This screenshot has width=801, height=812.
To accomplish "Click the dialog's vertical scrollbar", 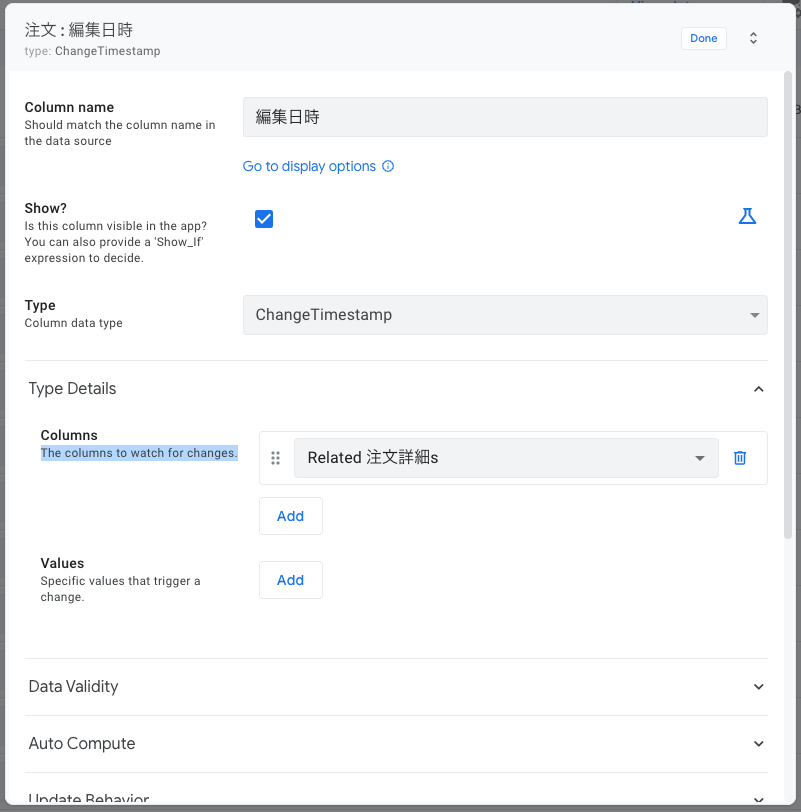I will pos(788,306).
